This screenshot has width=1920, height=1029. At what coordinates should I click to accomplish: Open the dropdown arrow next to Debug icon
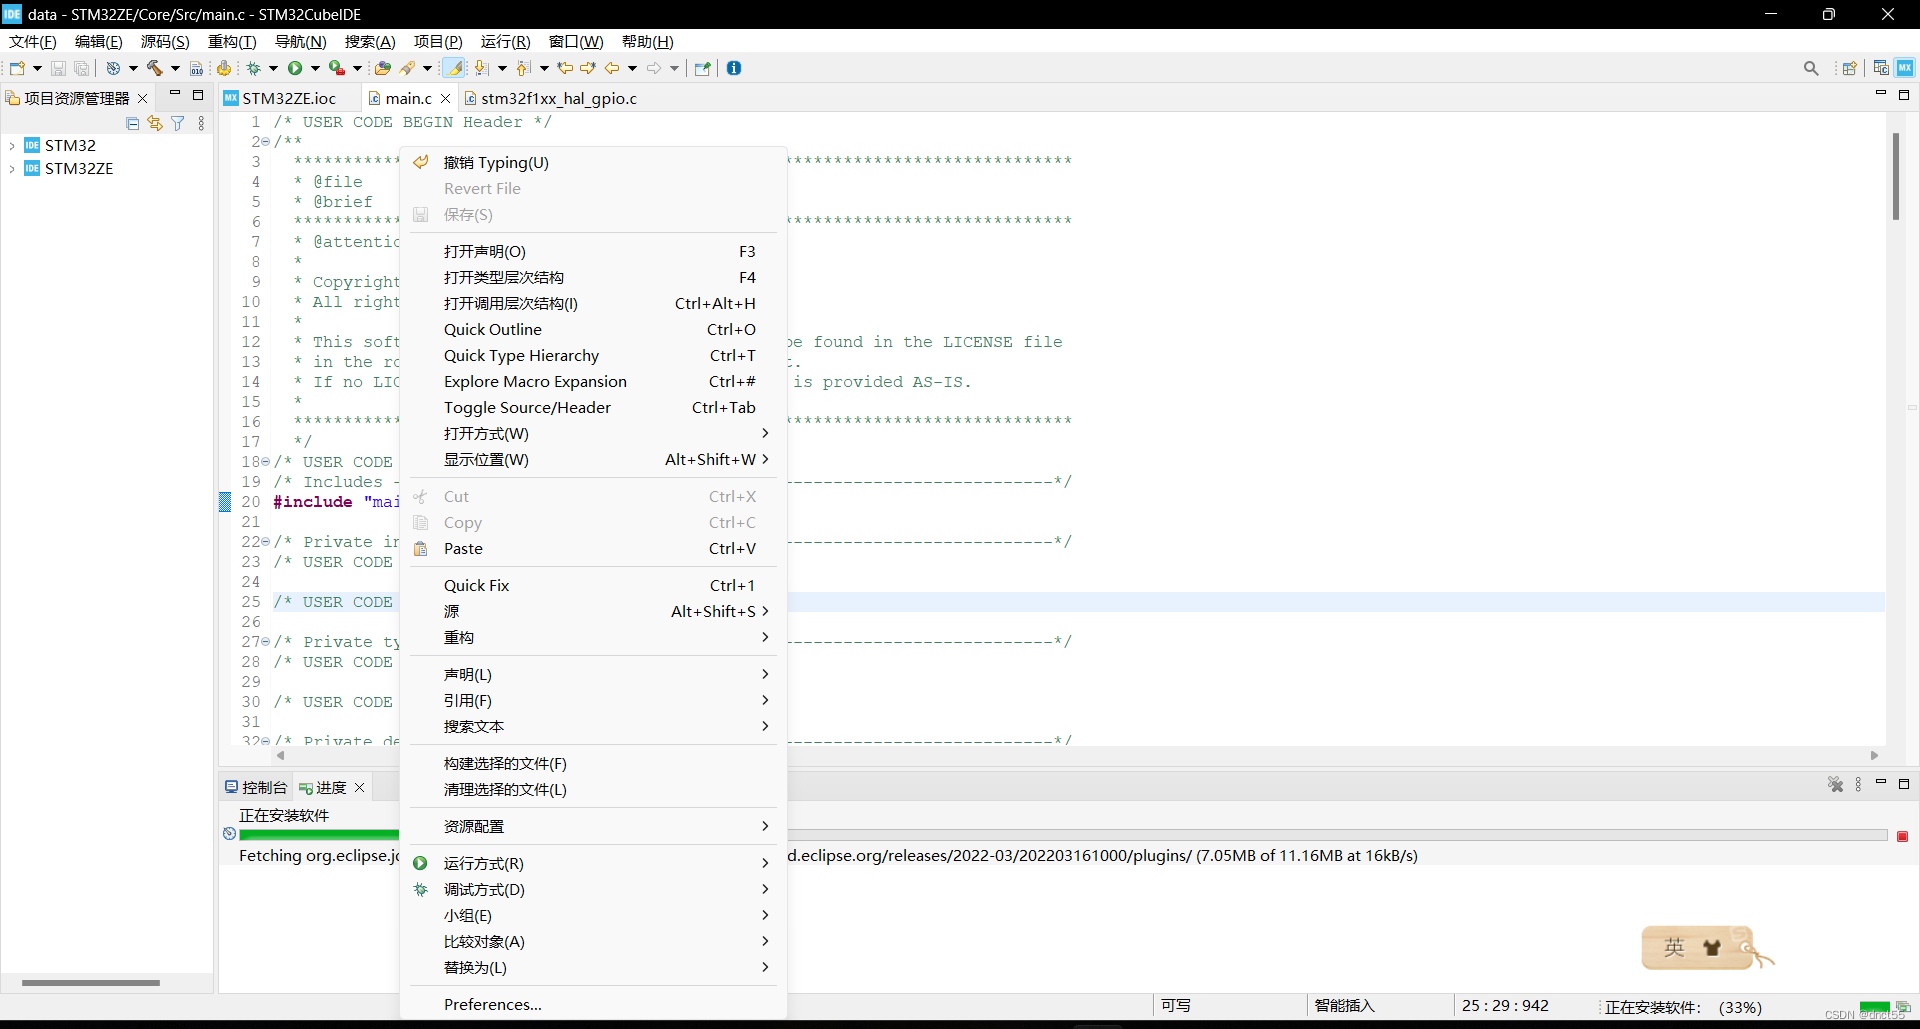tap(273, 68)
